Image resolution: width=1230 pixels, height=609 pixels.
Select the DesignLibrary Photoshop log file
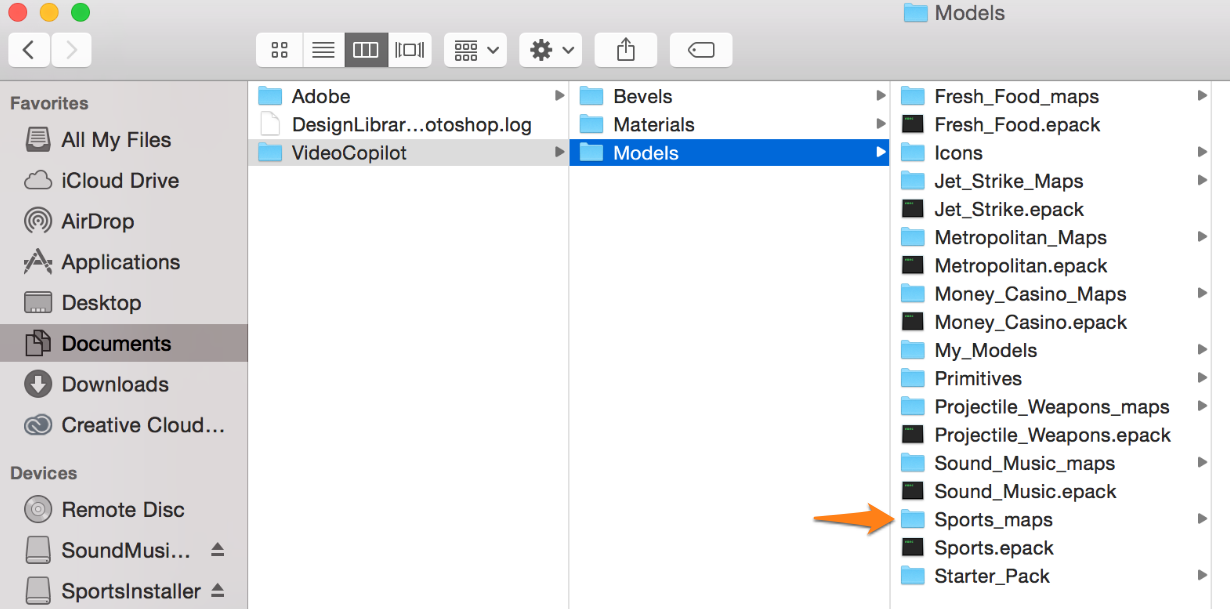pyautogui.click(x=411, y=125)
